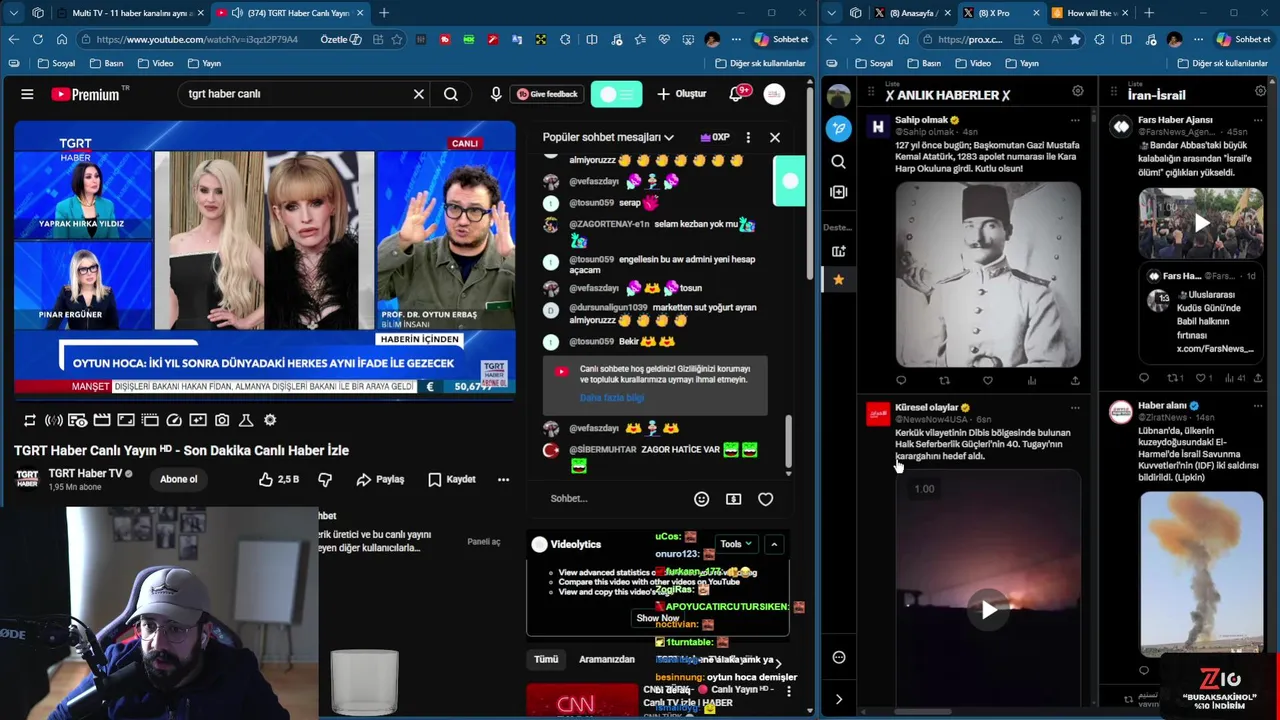The height and width of the screenshot is (720, 1280).
Task: Follow the 'Daha fazla bilgi' chat link
Action: point(612,398)
